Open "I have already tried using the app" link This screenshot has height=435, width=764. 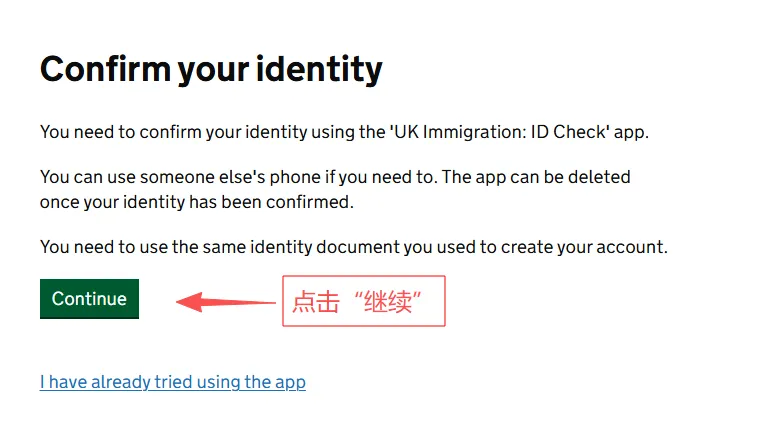click(x=172, y=382)
